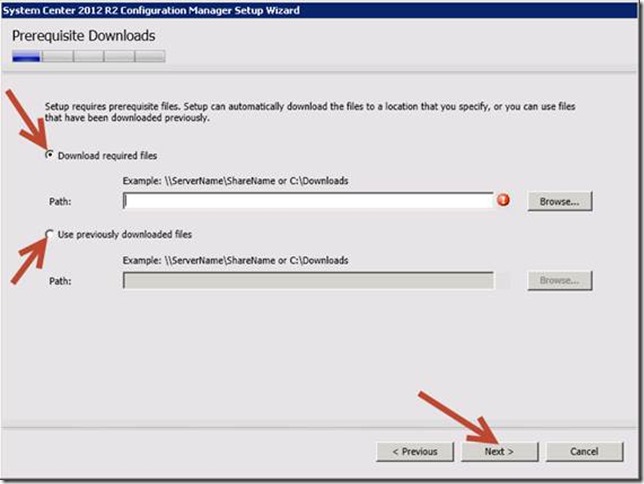Click the Path label under previously downloaded files
Image resolution: width=644 pixels, height=484 pixels.
tap(59, 281)
